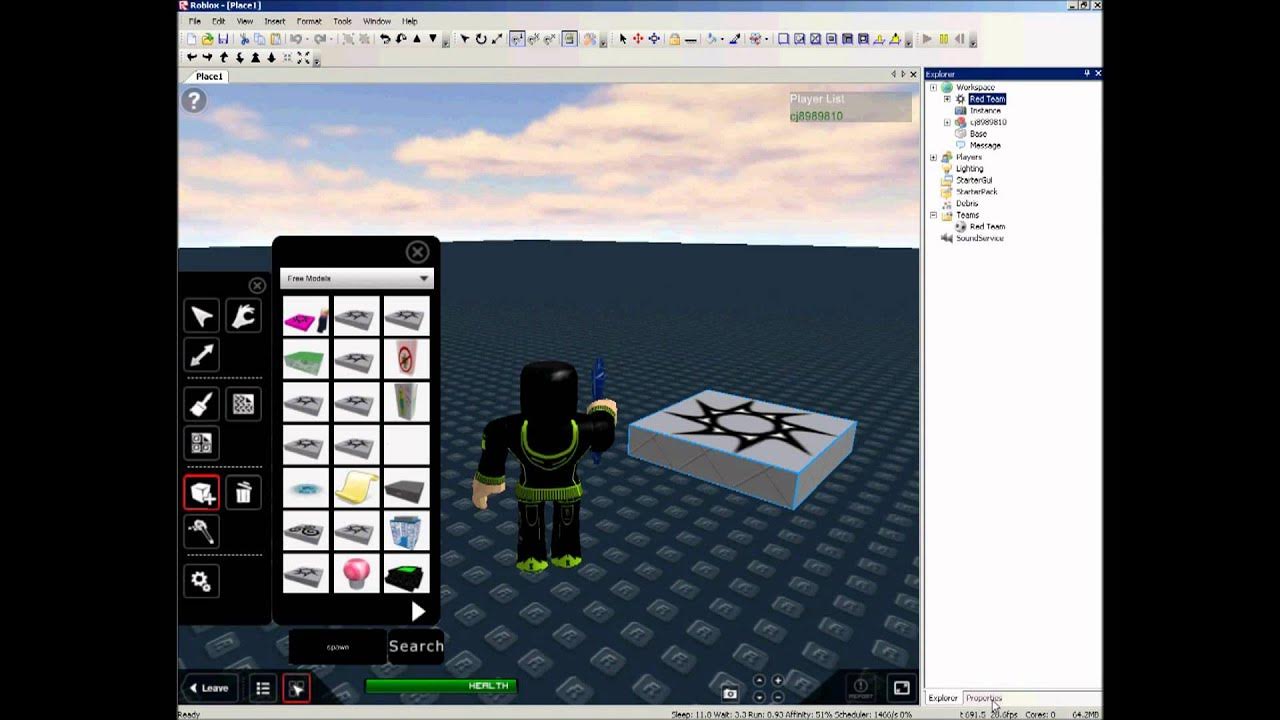Select Message under Workspace
This screenshot has width=1280, height=720.
(985, 145)
